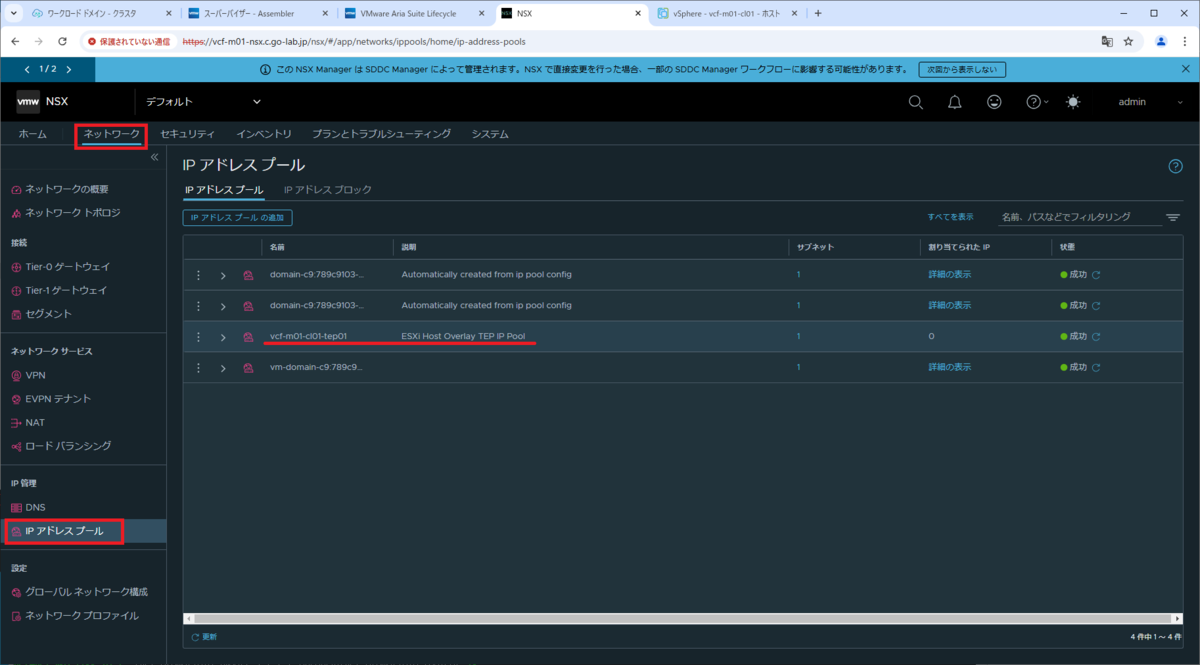1200x665 pixels.
Task: Collapse the left sidebar with double chevron
Action: (155, 157)
